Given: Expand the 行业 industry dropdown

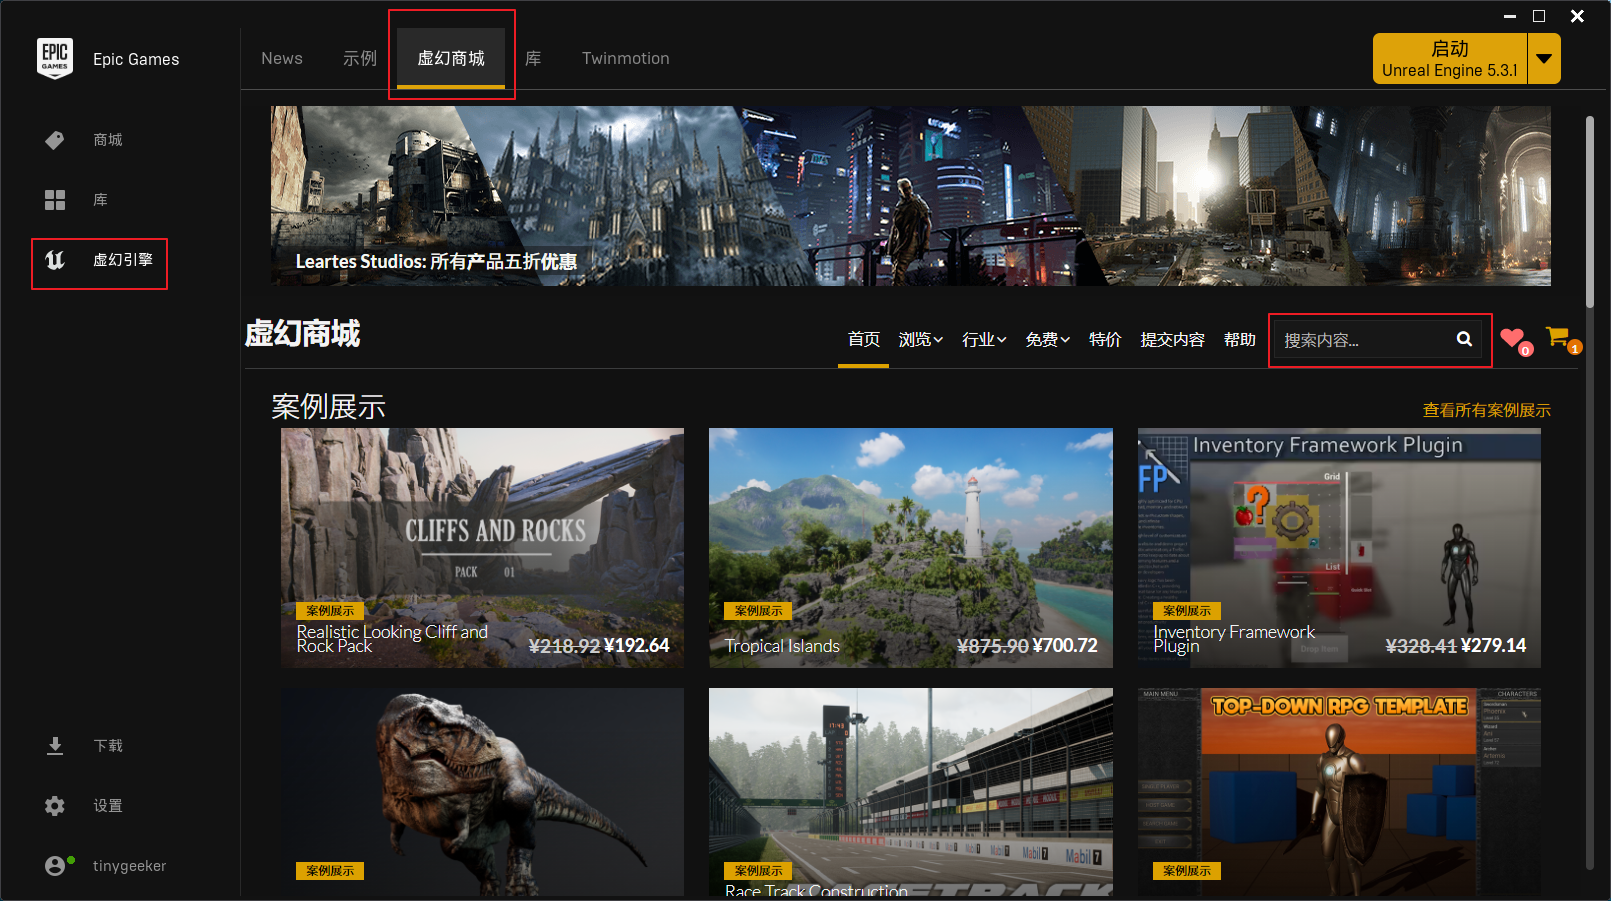Looking at the screenshot, I should pos(984,340).
